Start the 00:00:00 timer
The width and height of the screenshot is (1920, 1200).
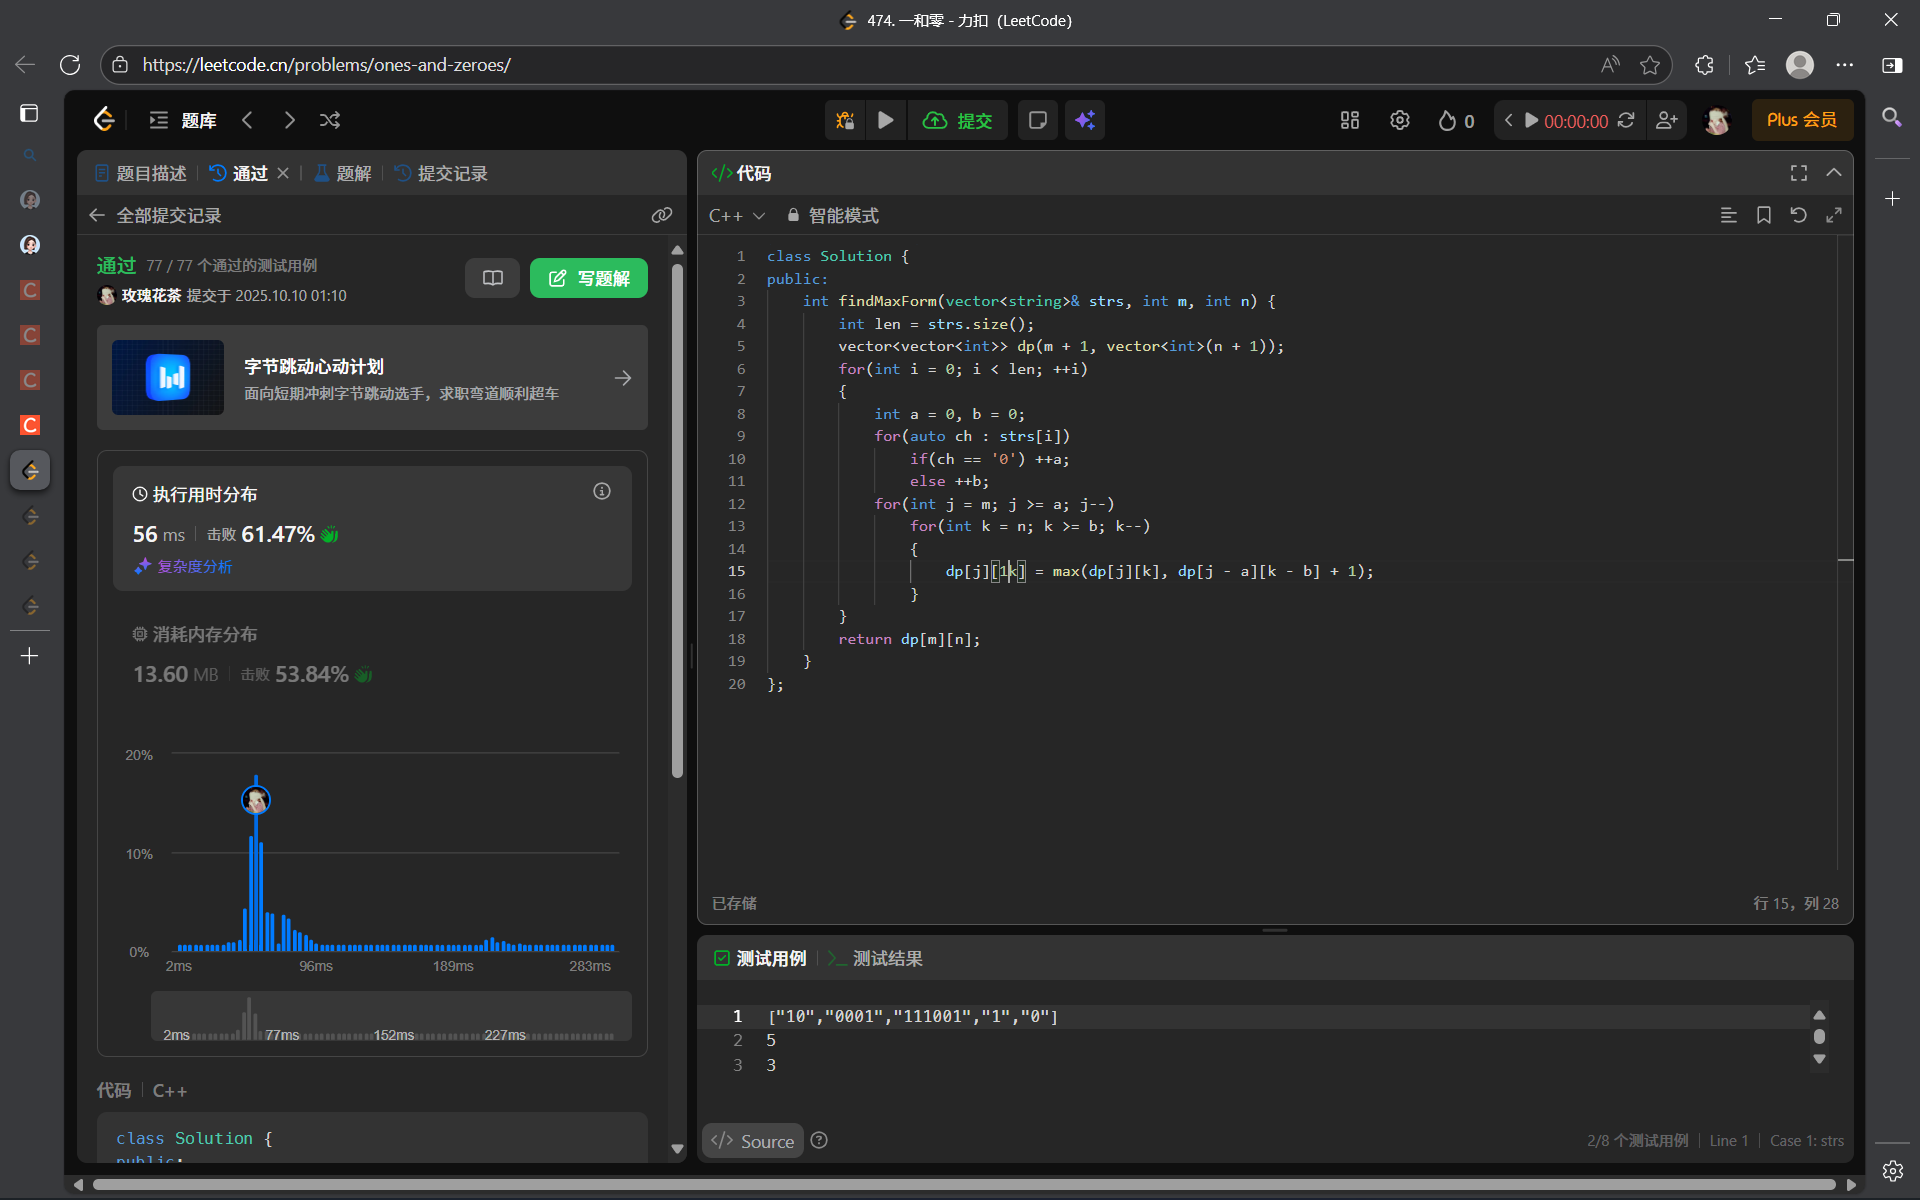(1531, 120)
